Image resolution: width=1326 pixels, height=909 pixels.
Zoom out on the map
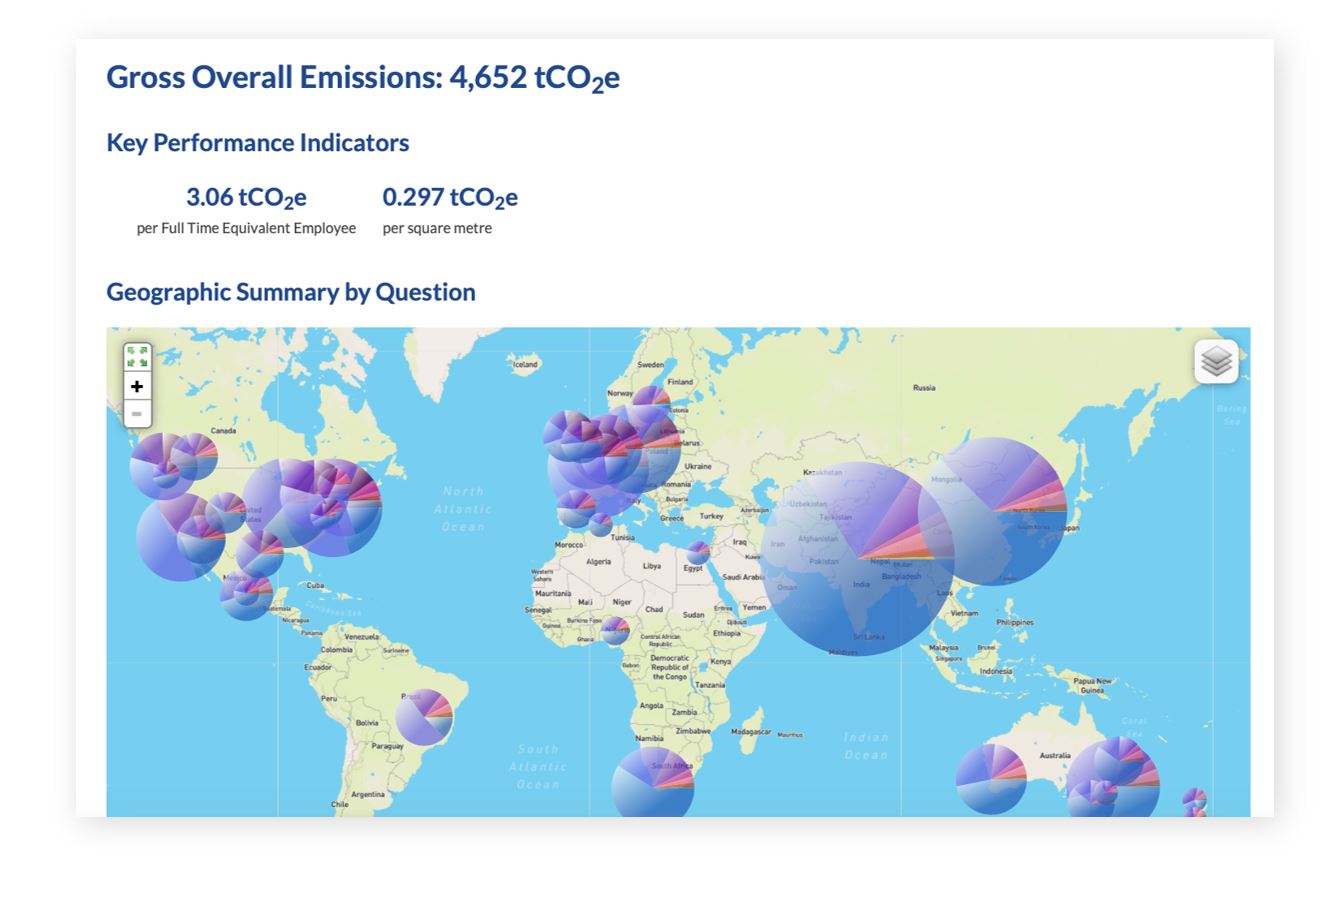137,413
